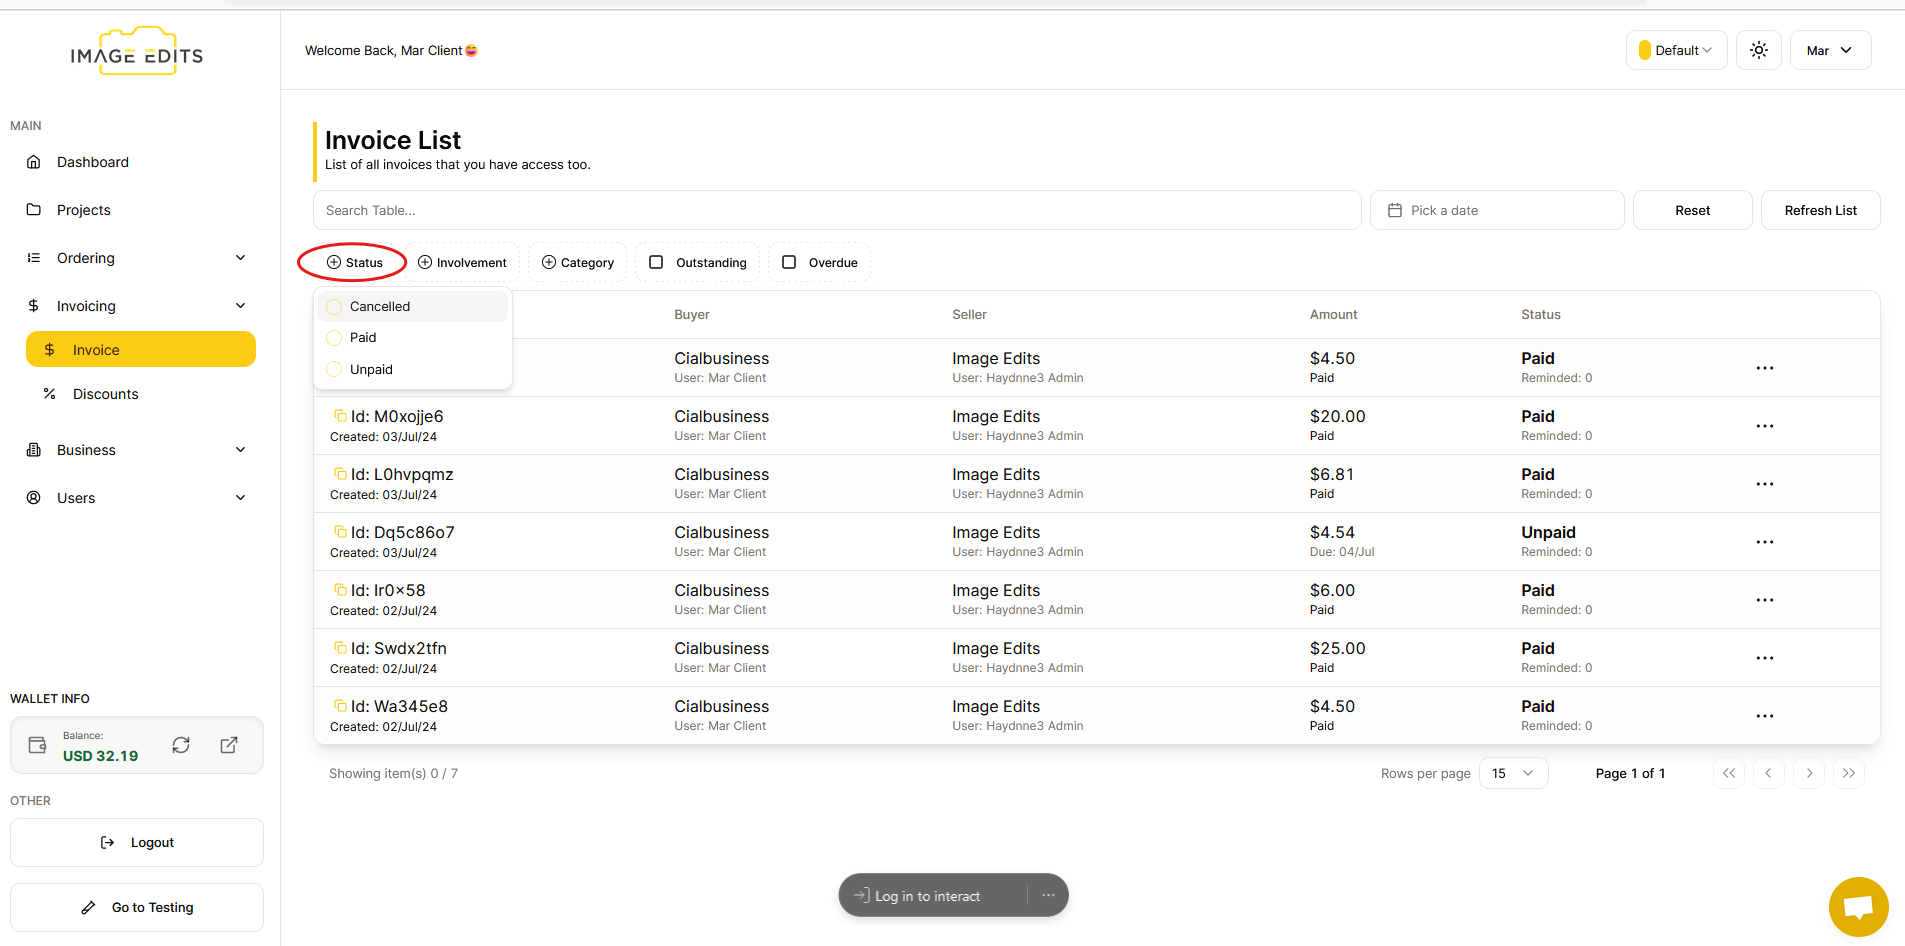Viewport: 1905px width, 946px height.
Task: Open the Mar user account dropdown
Action: pos(1830,50)
